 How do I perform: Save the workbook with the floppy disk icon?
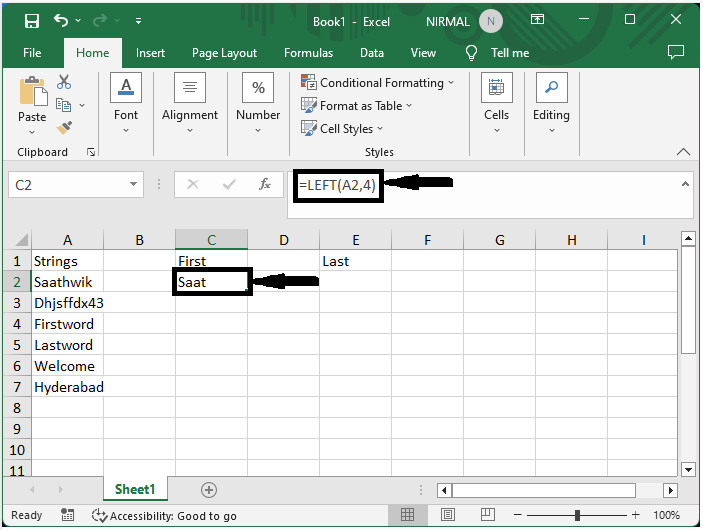click(x=32, y=21)
